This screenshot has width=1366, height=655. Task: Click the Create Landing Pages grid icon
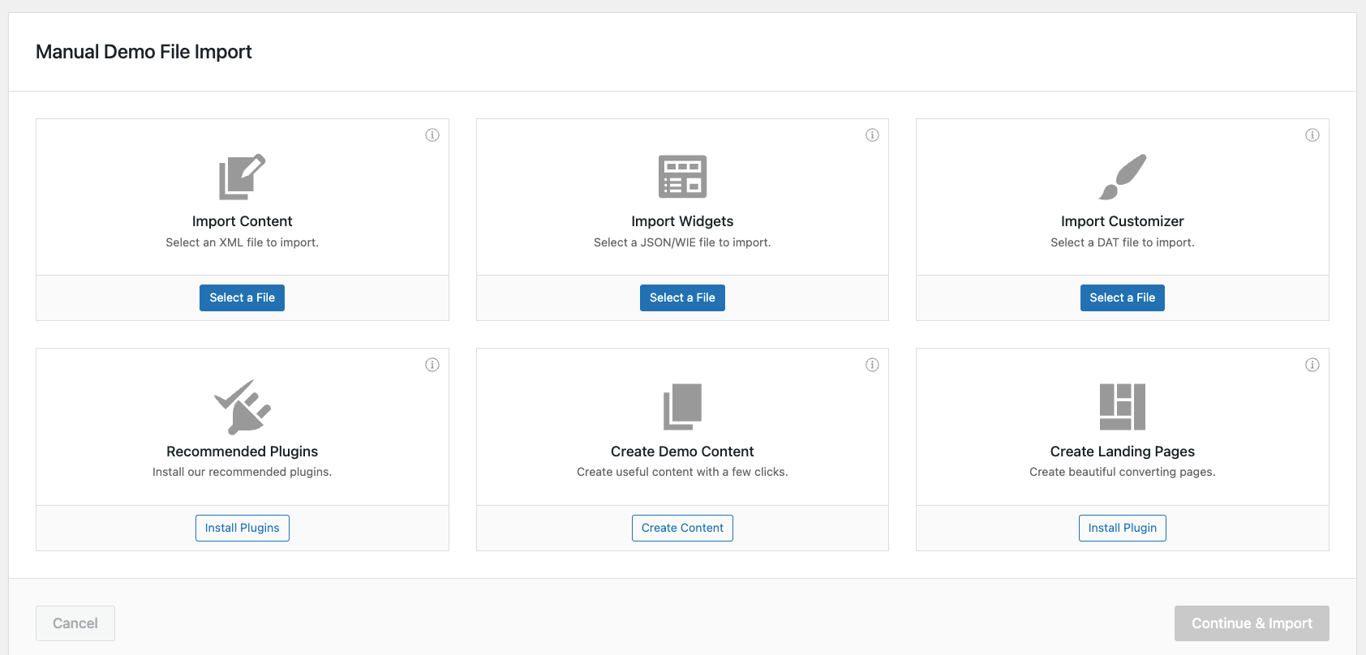(x=1122, y=407)
